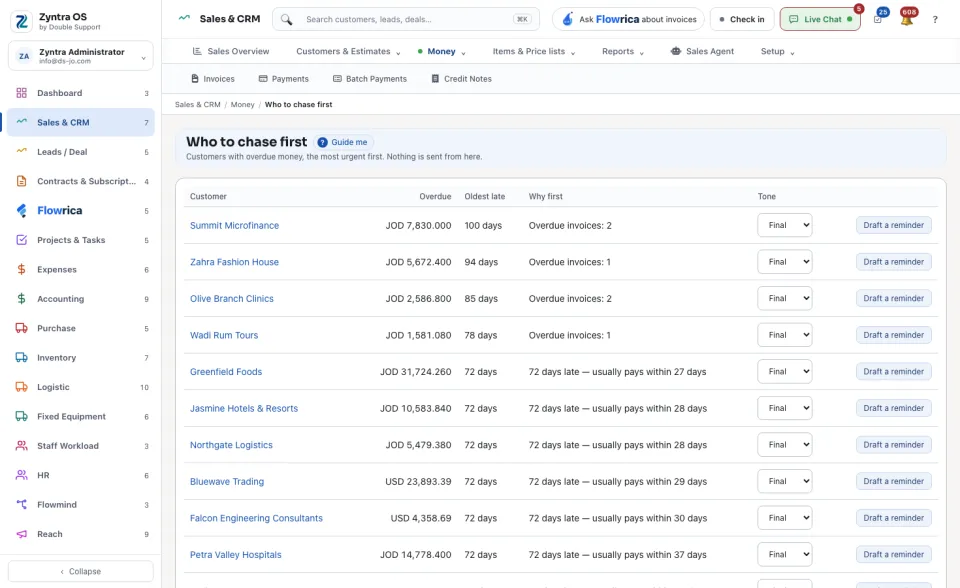960x588 pixels.
Task: Open the Credit Notes tab
Action: 461,79
